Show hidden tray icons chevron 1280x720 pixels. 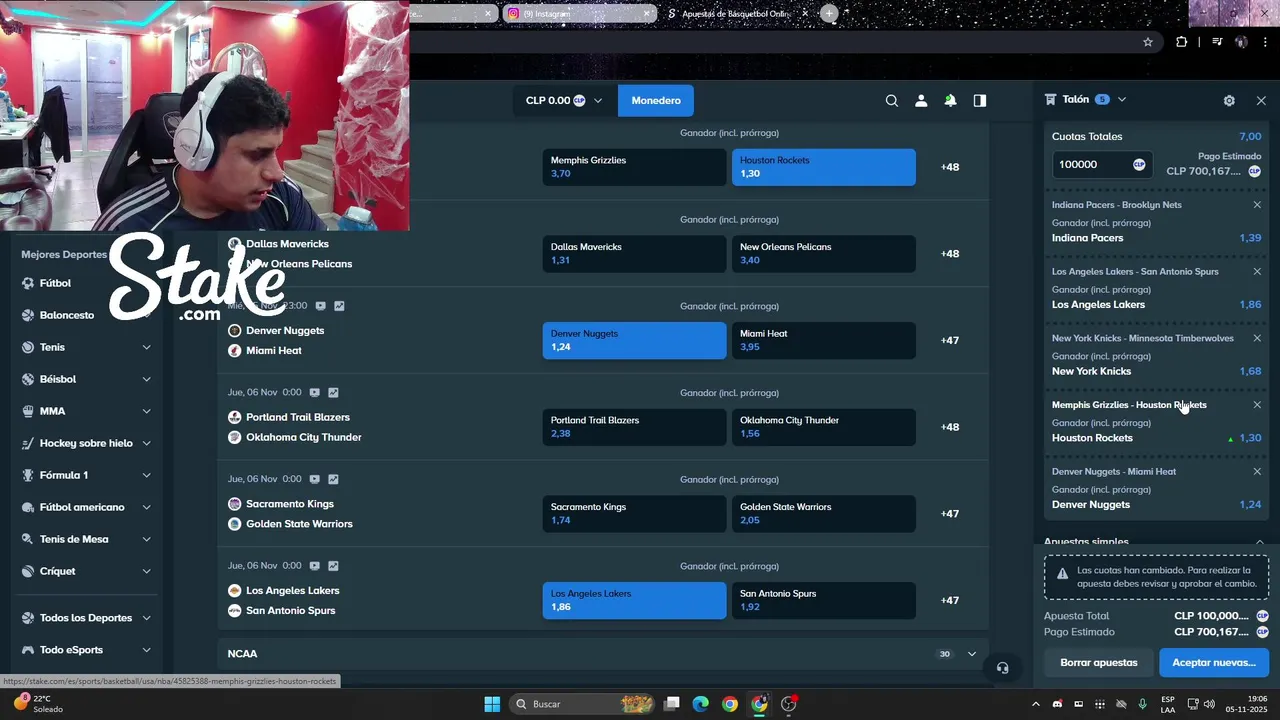point(1036,704)
